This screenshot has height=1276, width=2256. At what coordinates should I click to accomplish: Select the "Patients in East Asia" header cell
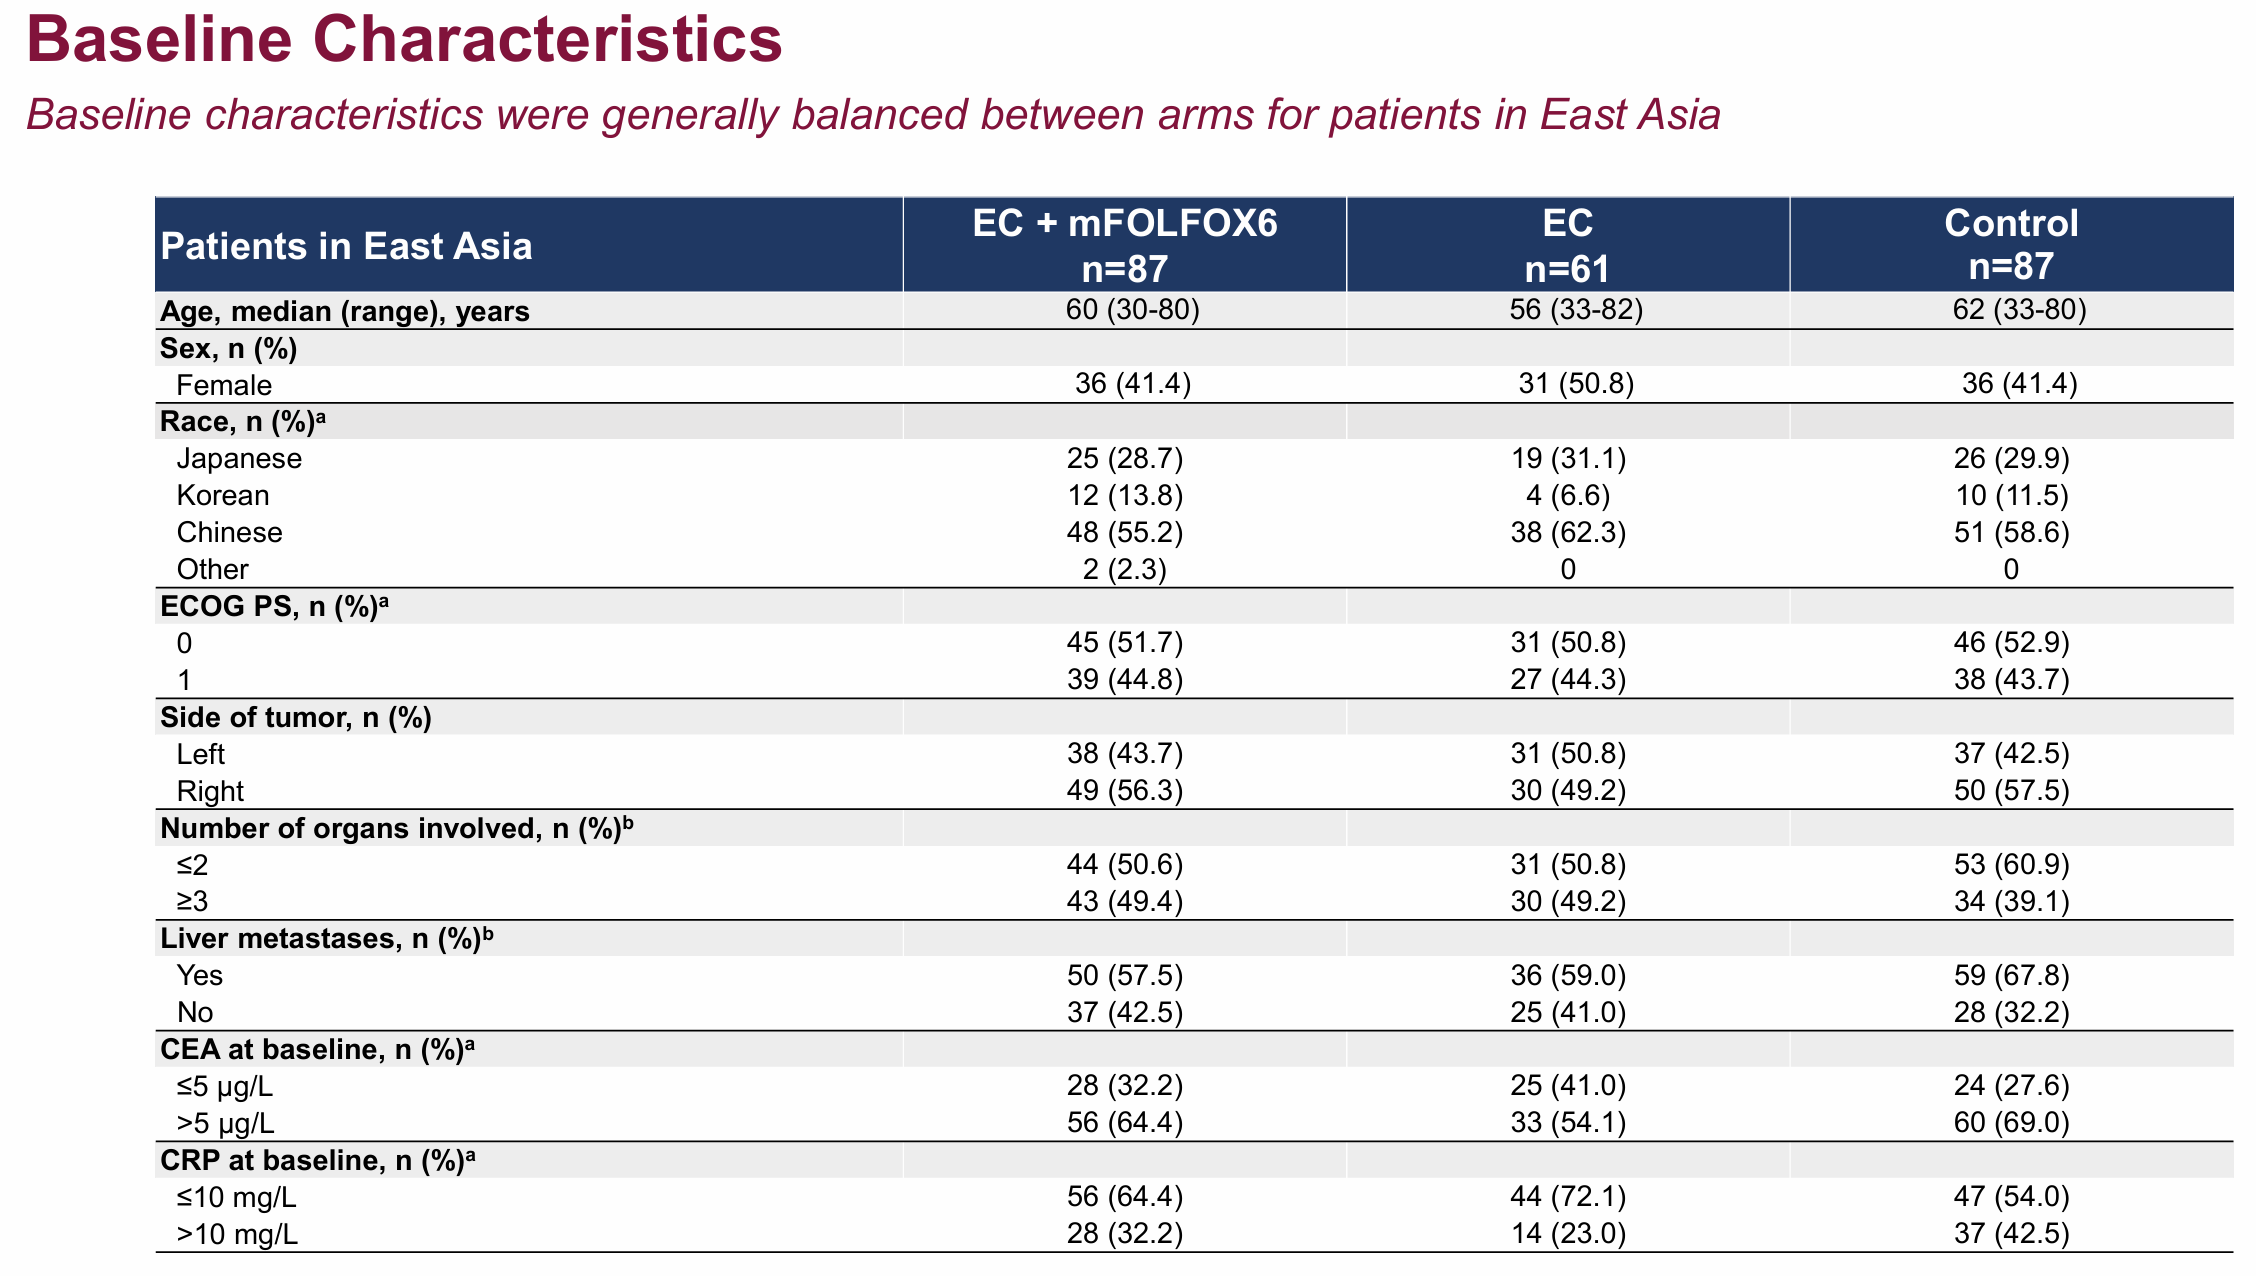[346, 246]
